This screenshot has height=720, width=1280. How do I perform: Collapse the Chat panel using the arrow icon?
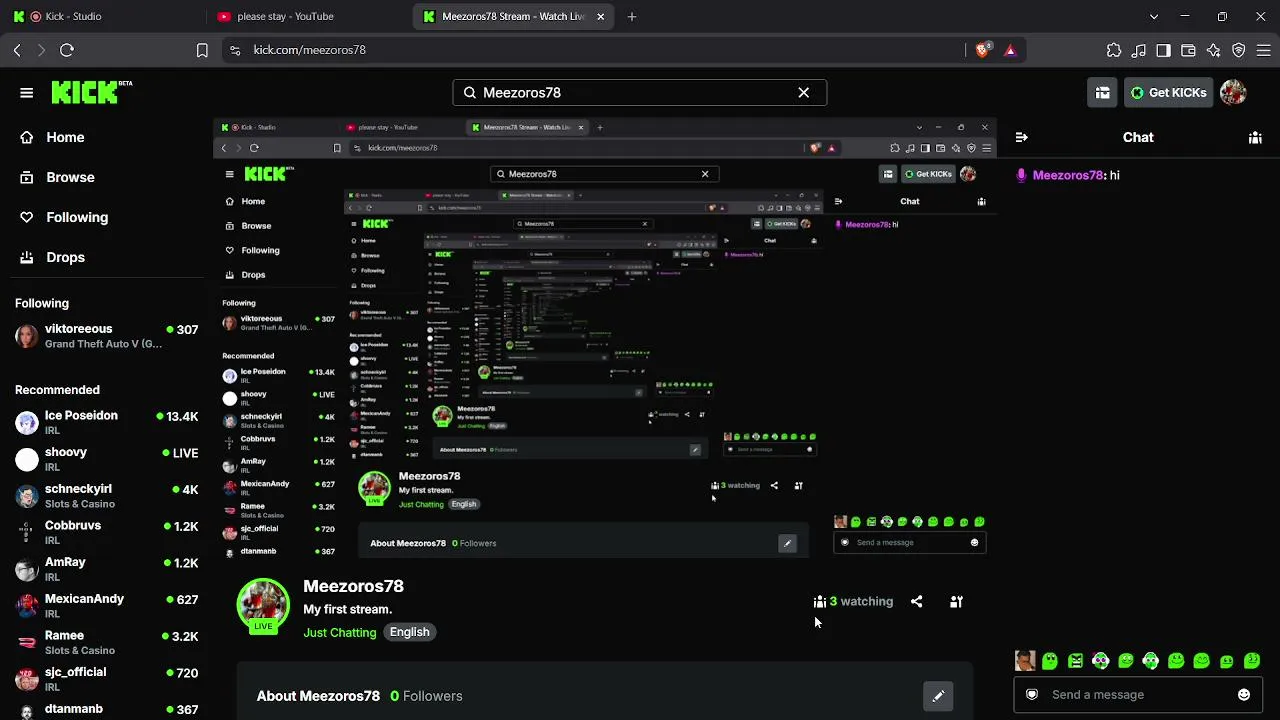click(x=1021, y=138)
